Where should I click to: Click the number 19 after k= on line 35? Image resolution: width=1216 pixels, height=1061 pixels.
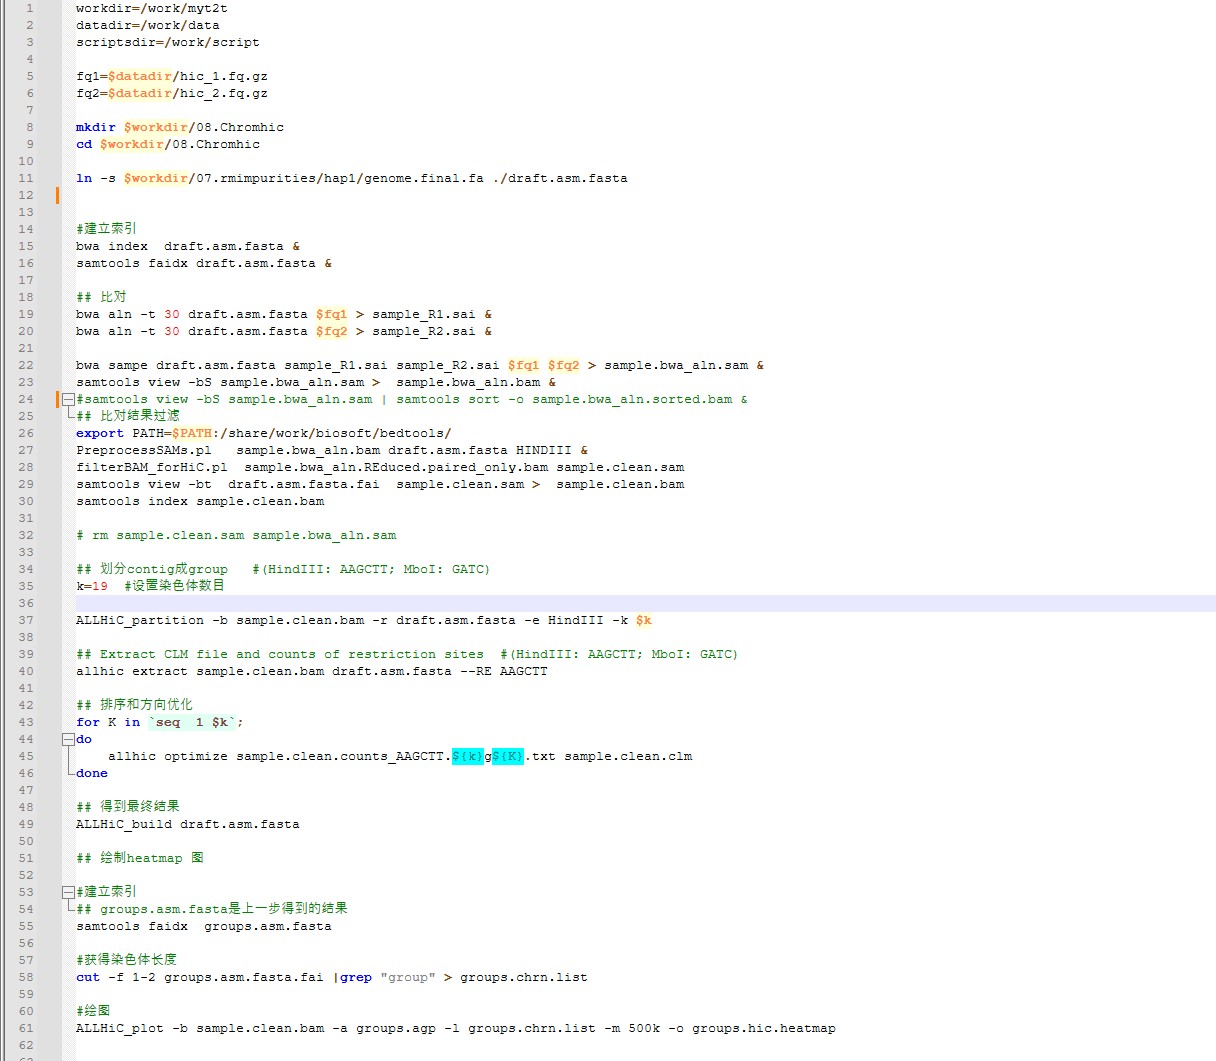(100, 586)
